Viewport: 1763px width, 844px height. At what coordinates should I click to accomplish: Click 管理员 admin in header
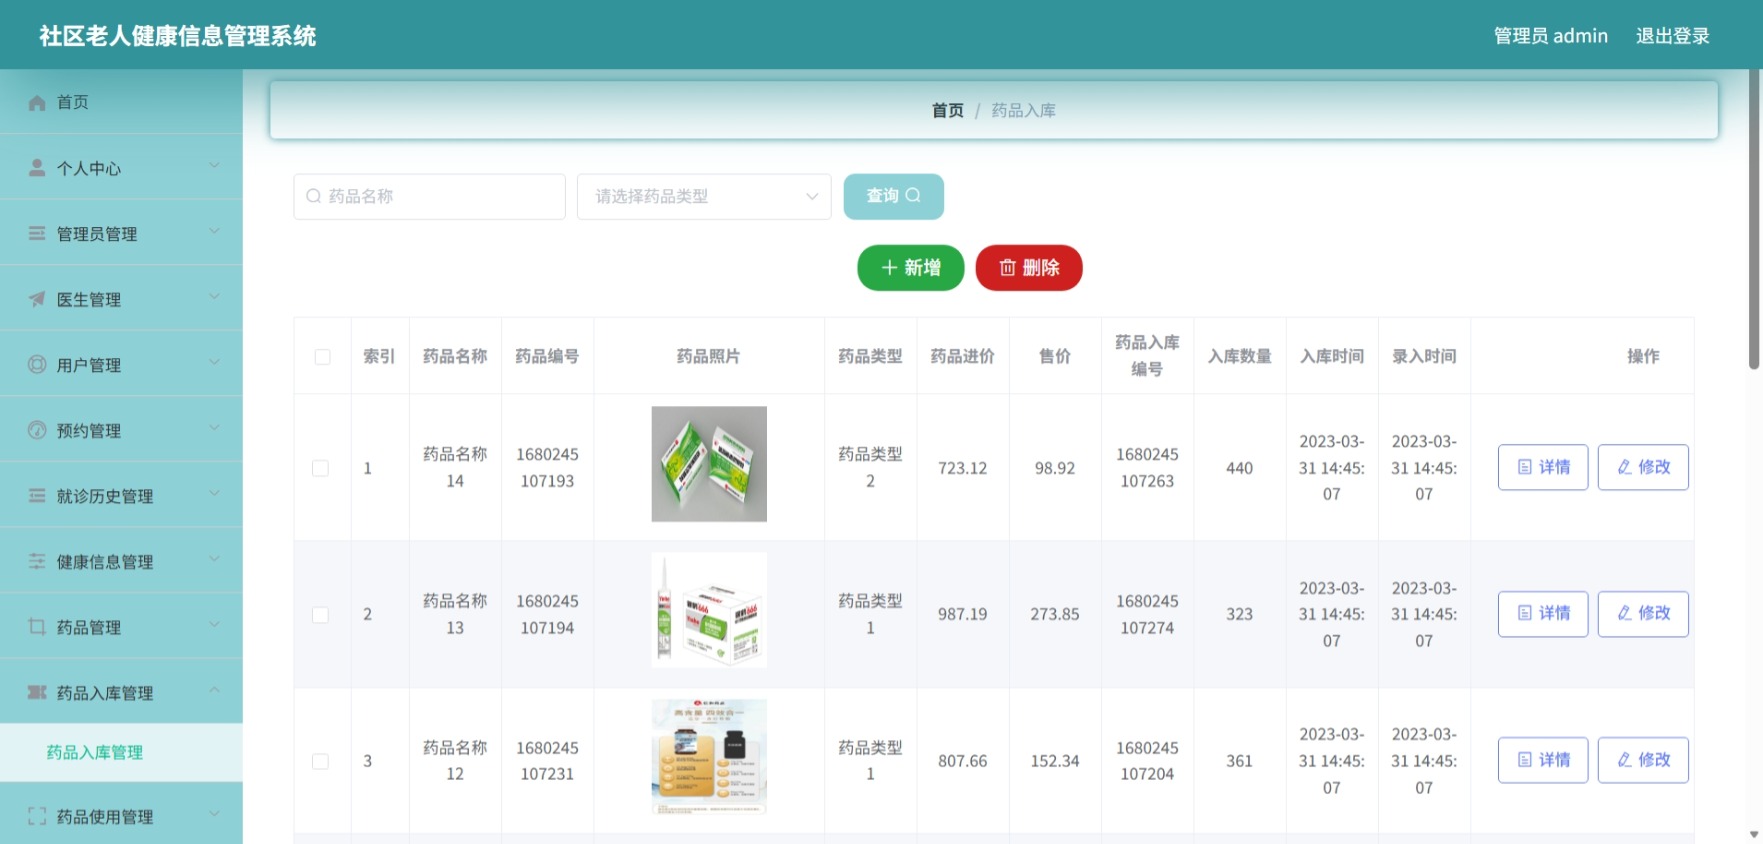coord(1550,36)
